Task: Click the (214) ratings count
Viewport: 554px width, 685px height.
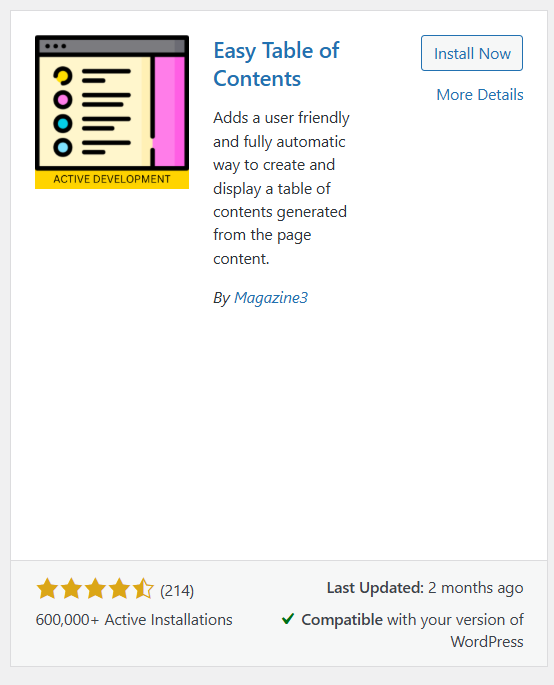Action: pyautogui.click(x=177, y=591)
